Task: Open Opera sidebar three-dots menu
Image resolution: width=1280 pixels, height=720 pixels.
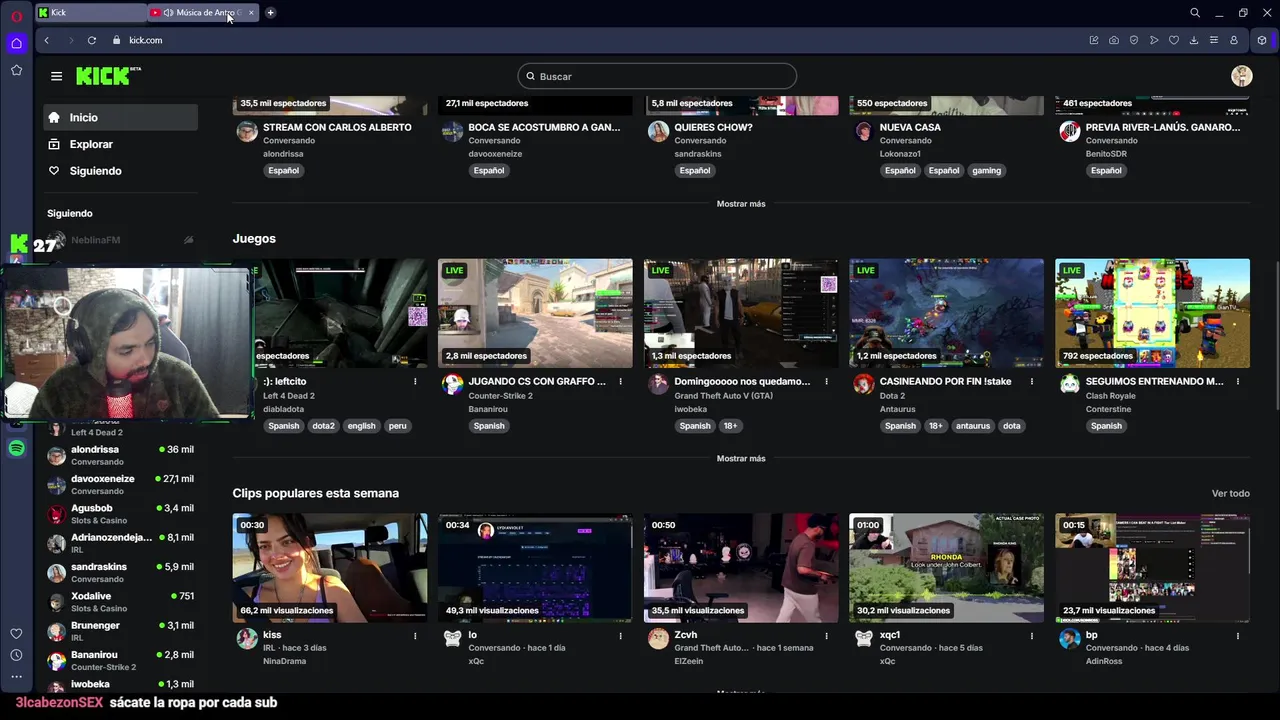Action: [x=16, y=677]
